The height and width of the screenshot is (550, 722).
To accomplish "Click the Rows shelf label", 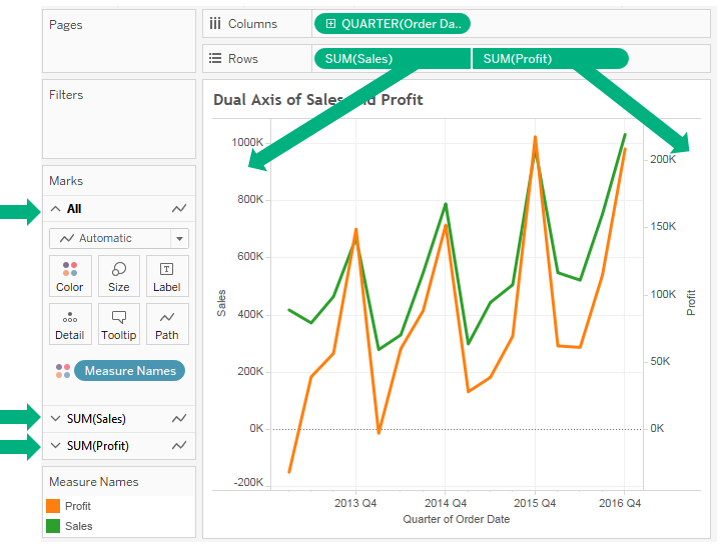I will click(243, 59).
